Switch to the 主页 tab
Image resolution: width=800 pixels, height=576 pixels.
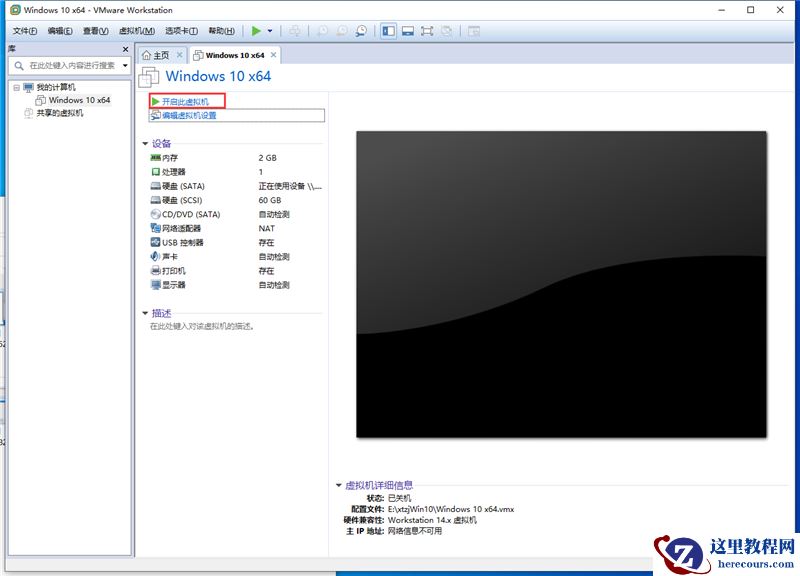[x=158, y=55]
